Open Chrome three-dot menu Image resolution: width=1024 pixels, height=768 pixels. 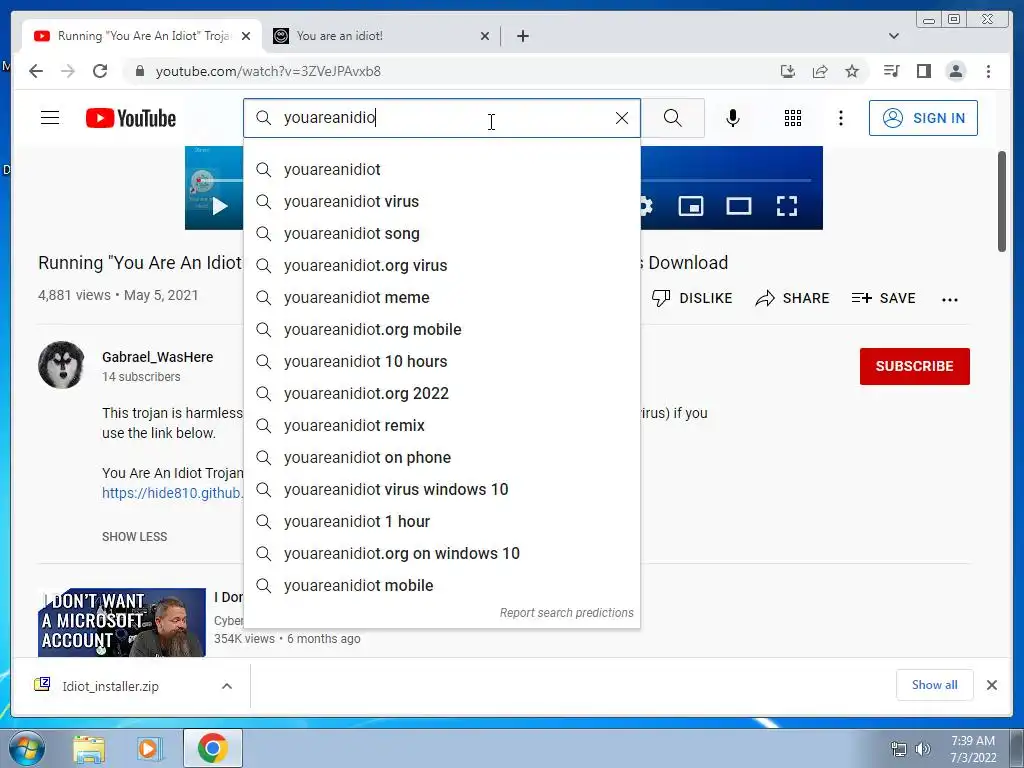click(989, 71)
